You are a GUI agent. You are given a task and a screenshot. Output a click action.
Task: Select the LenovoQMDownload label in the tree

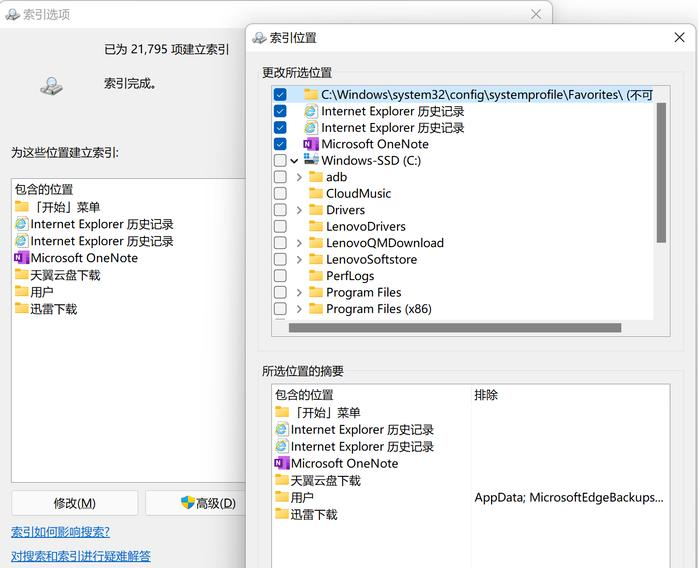point(385,243)
